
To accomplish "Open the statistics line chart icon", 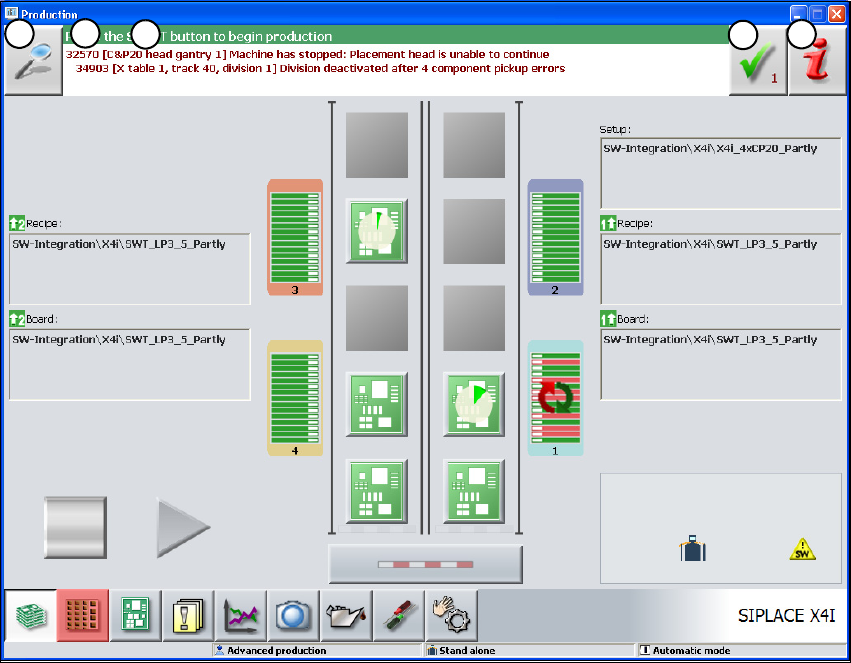I will [x=240, y=615].
